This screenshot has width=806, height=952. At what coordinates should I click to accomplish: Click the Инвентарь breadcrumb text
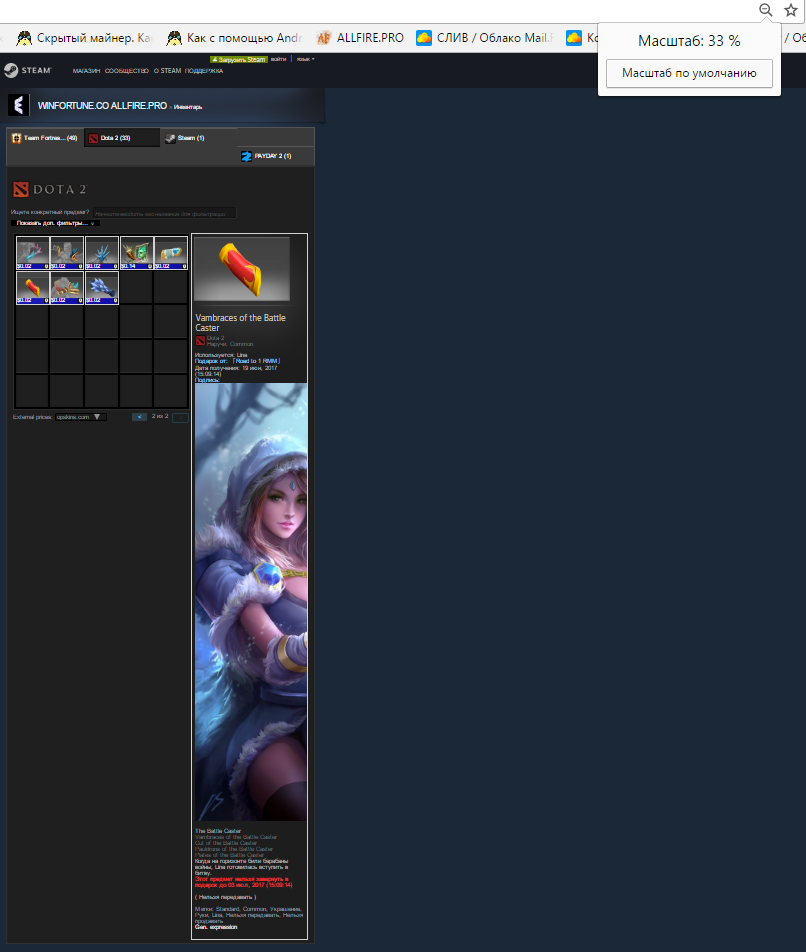[x=188, y=107]
